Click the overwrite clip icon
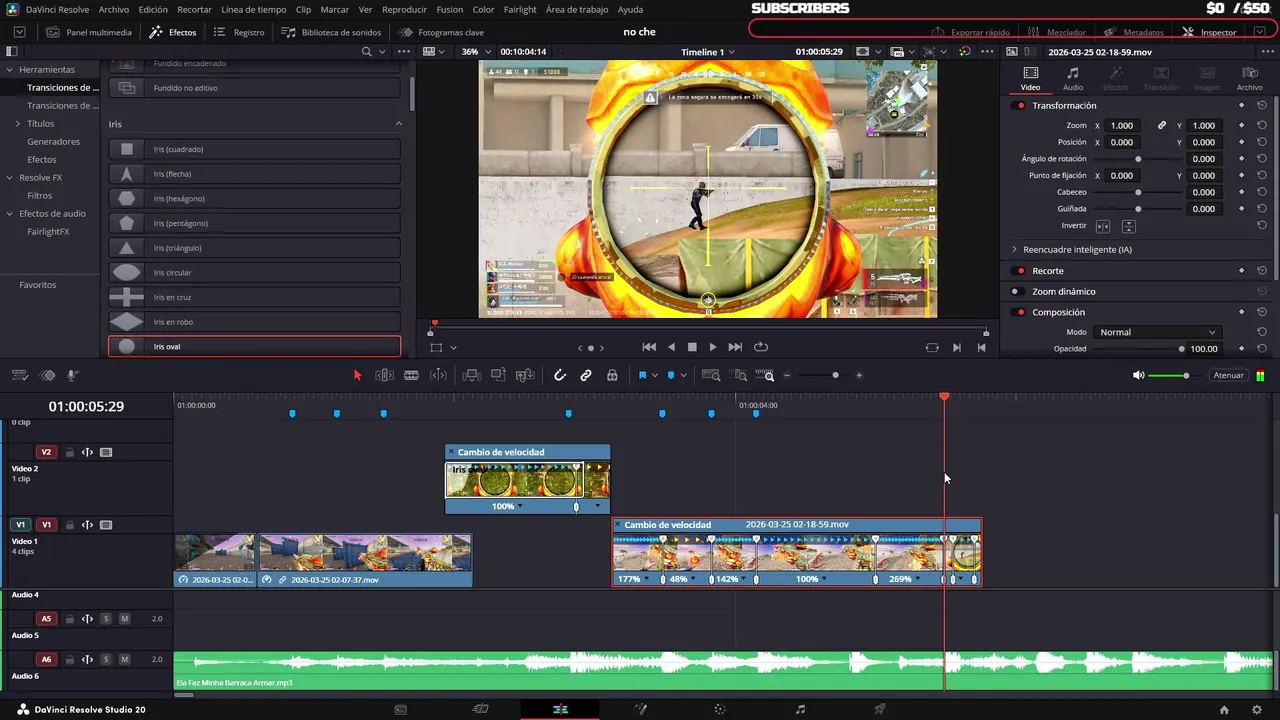The width and height of the screenshot is (1280, 720). click(x=498, y=375)
